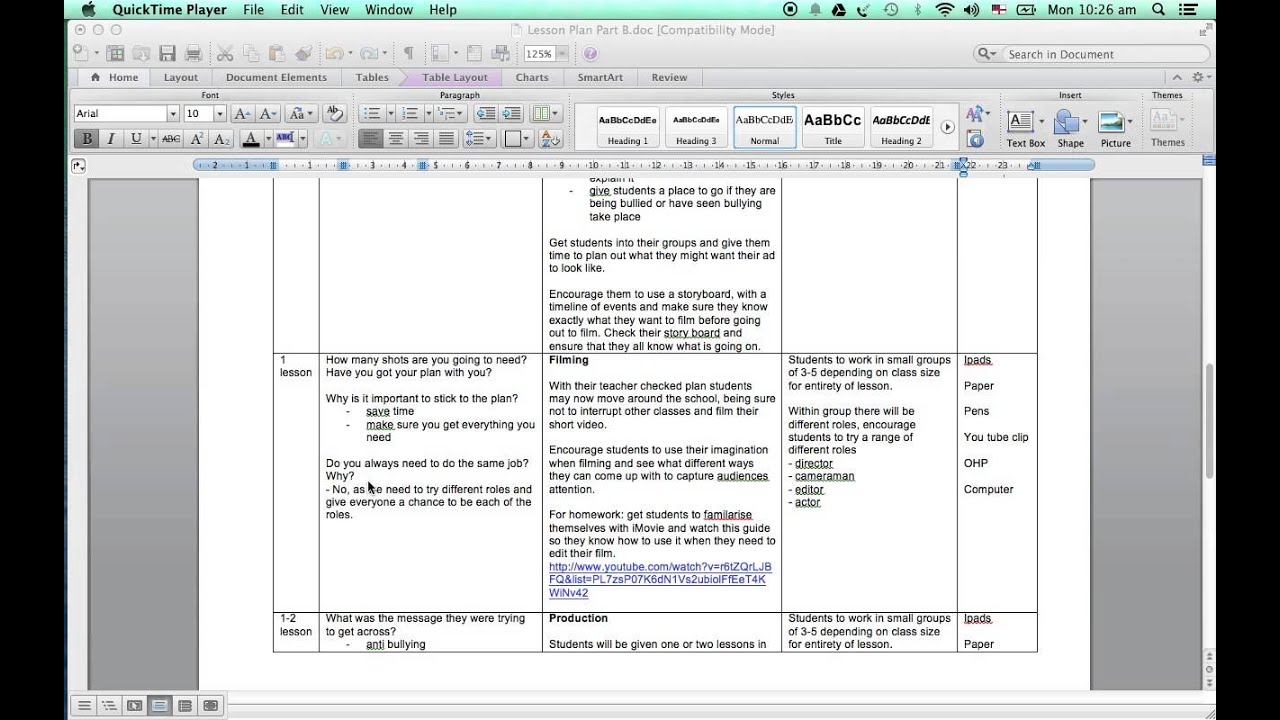Center the text
Image resolution: width=1280 pixels, height=720 pixels.
tap(396, 139)
